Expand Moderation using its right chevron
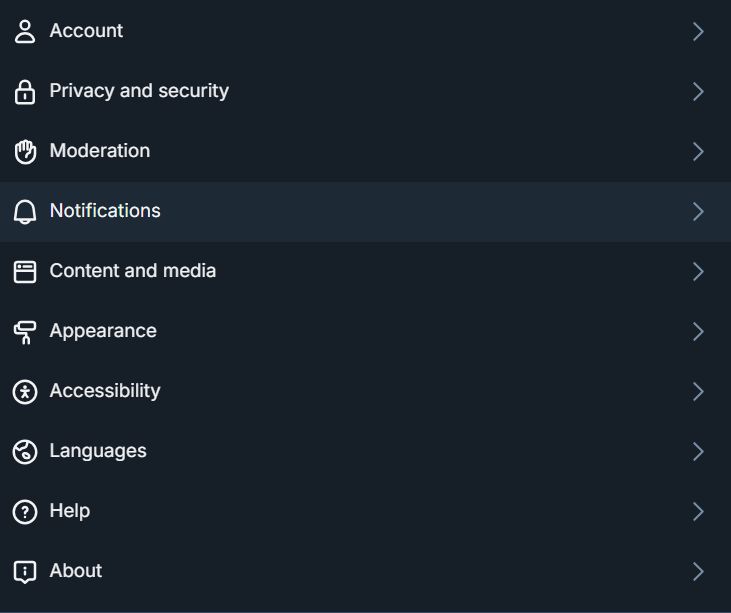731x613 pixels. [x=698, y=152]
